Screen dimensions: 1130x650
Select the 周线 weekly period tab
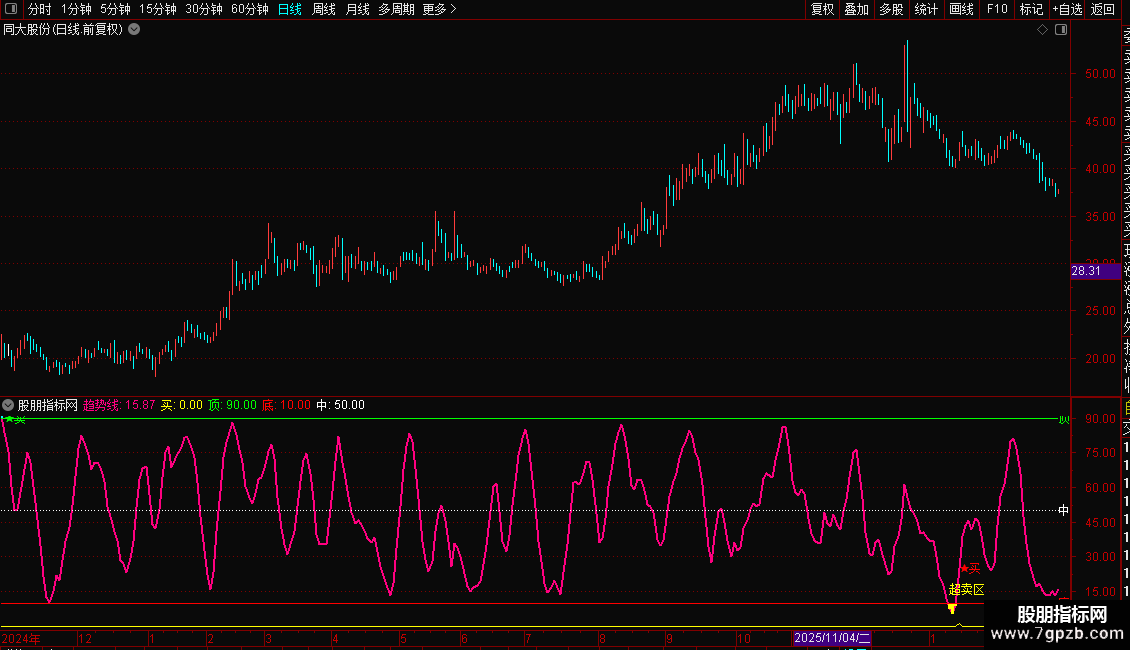323,9
